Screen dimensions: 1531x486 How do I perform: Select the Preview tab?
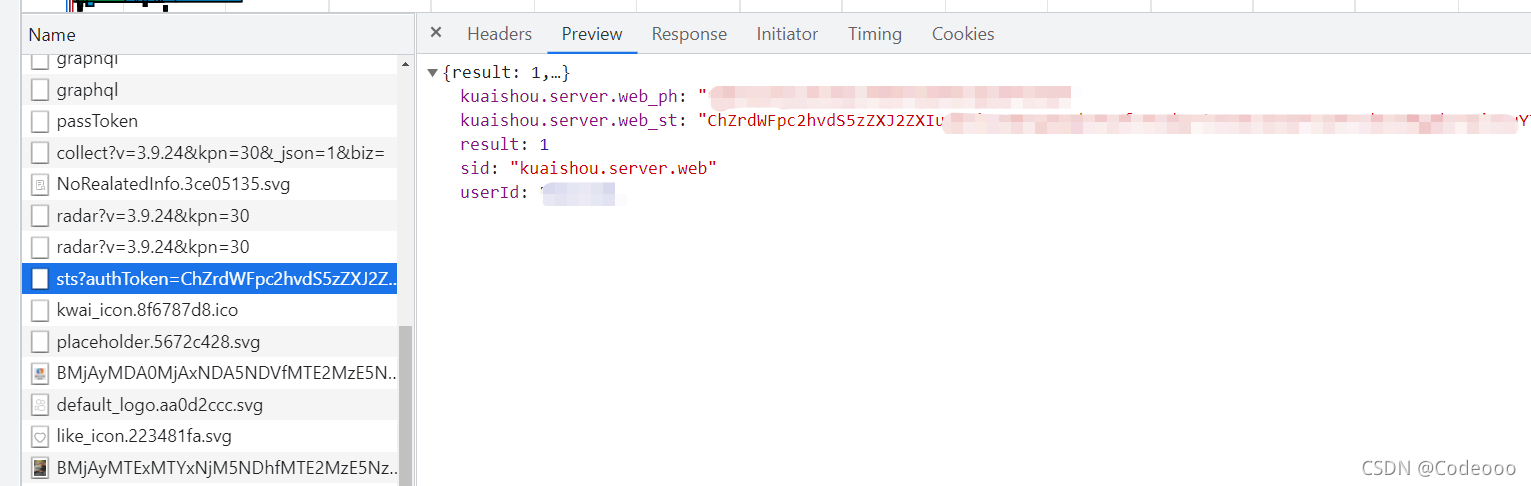click(592, 34)
